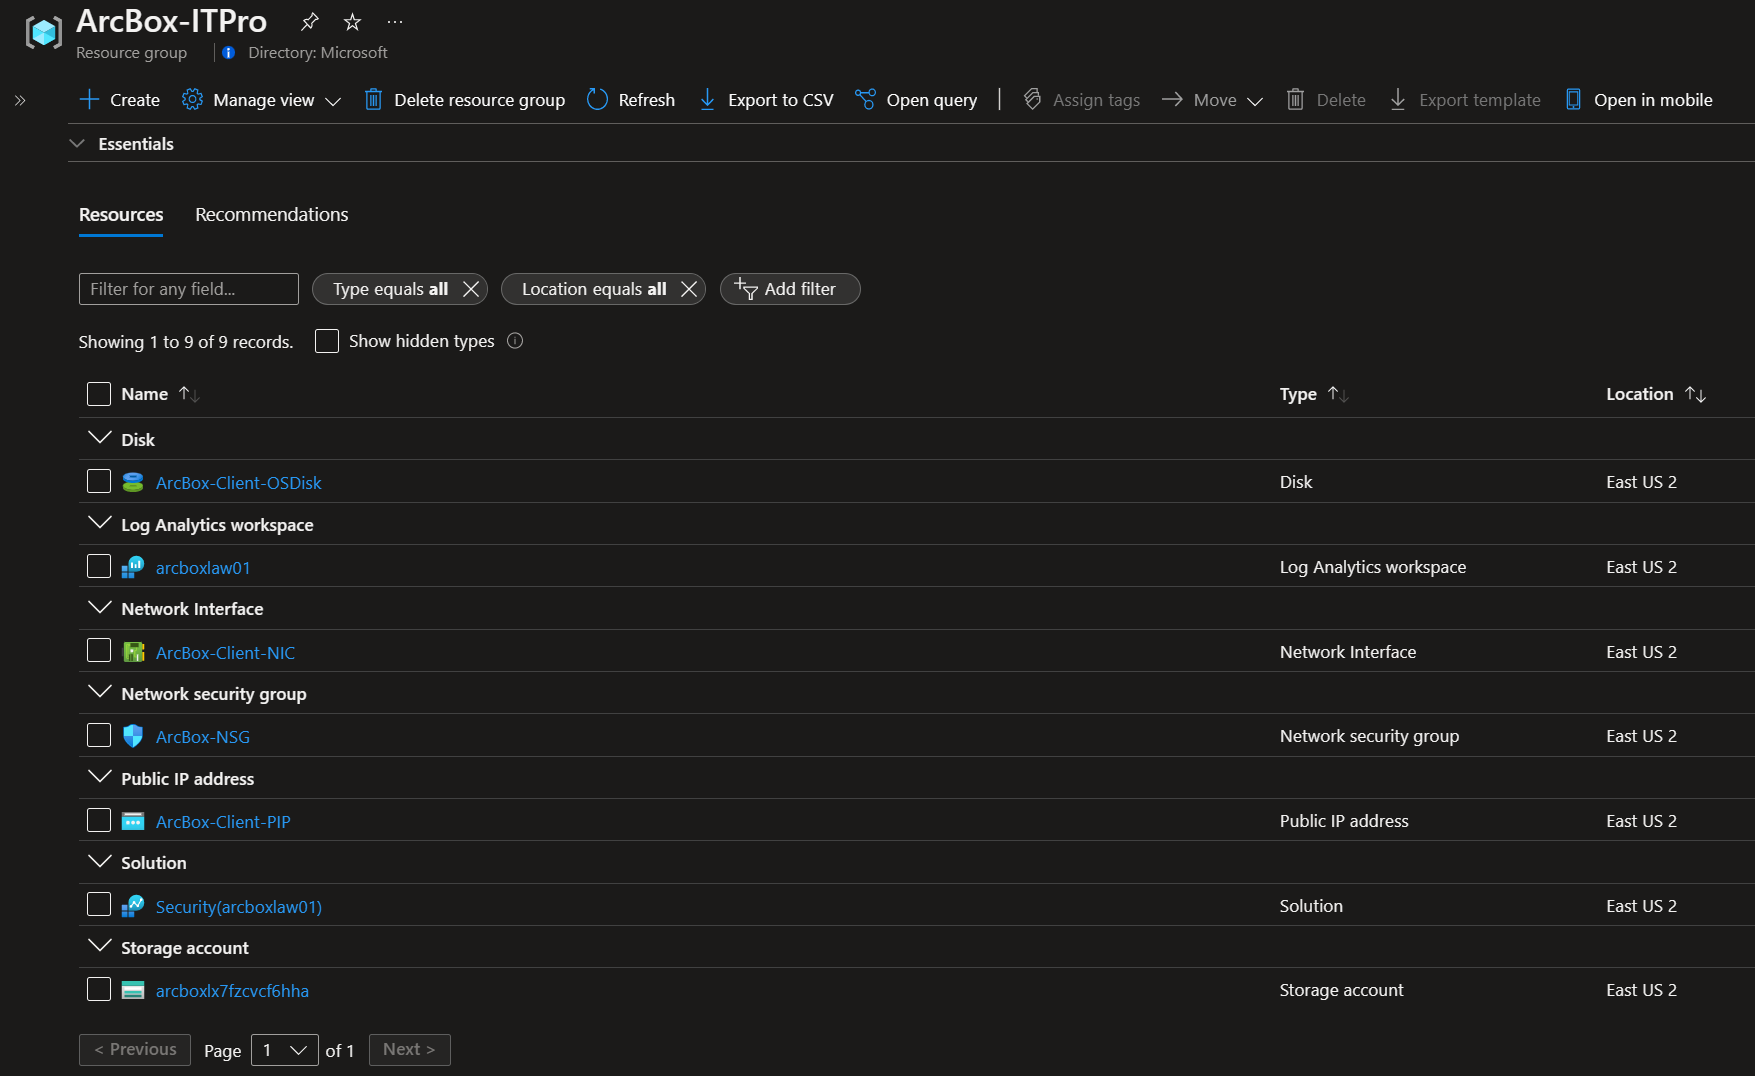Collapse the Log Analytics workspace group
1755x1076 pixels.
(100, 523)
